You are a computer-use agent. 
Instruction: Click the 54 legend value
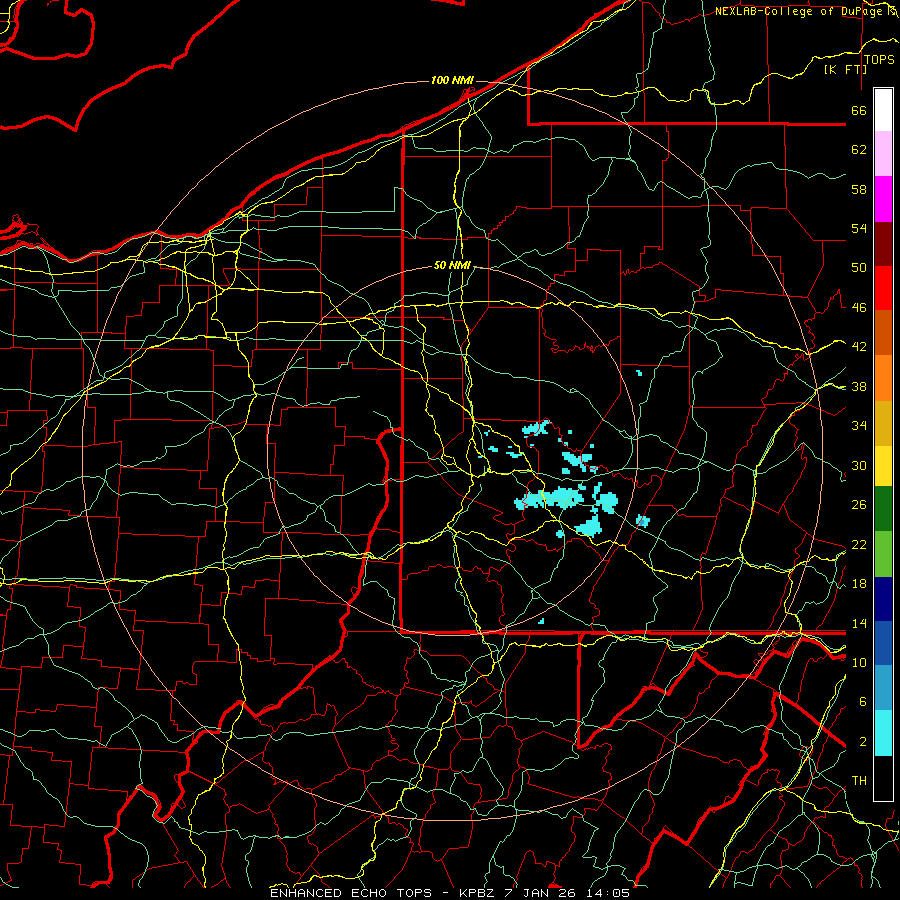point(859,228)
